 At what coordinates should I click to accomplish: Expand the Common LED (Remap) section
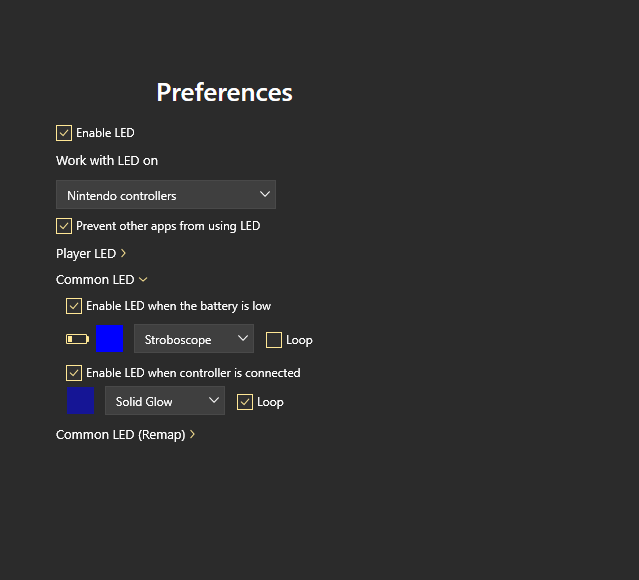pos(120,435)
